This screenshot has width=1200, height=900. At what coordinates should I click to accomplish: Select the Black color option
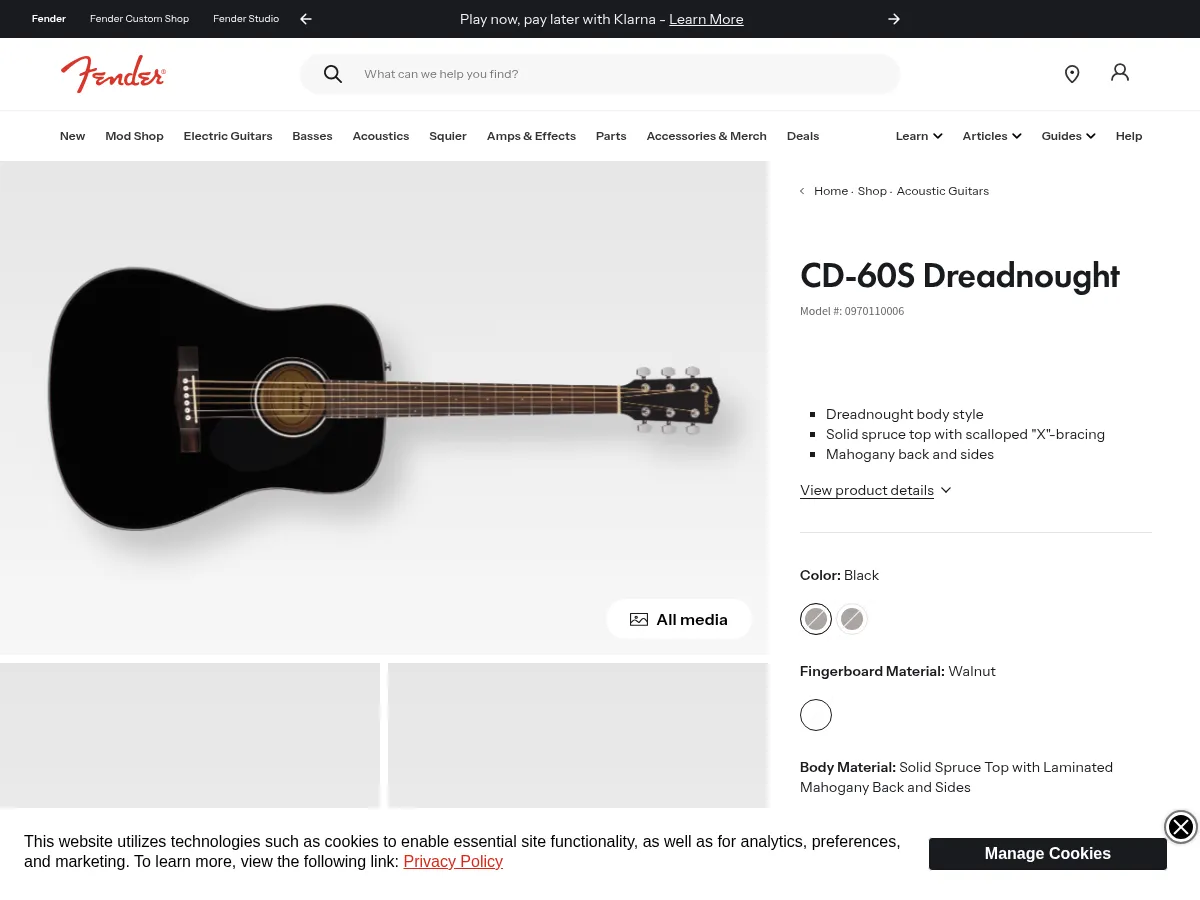[816, 619]
